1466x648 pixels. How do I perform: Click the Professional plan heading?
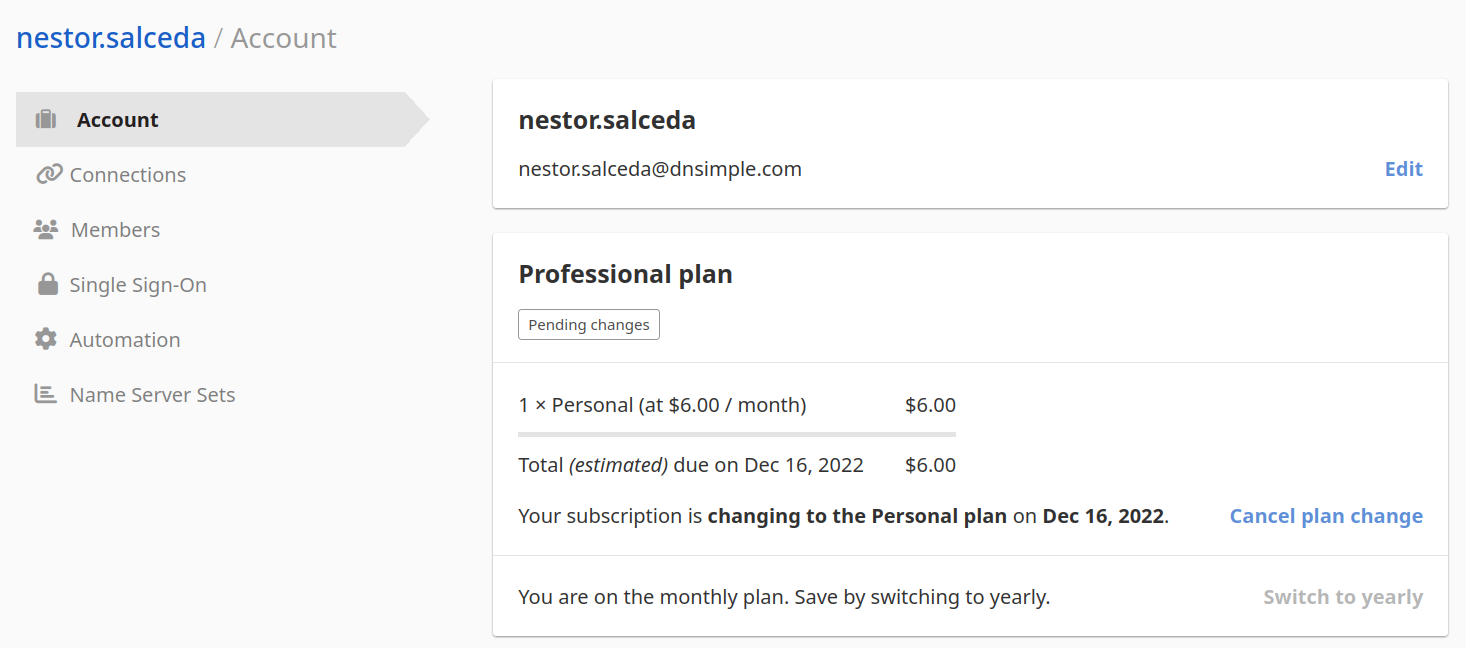[x=625, y=274]
